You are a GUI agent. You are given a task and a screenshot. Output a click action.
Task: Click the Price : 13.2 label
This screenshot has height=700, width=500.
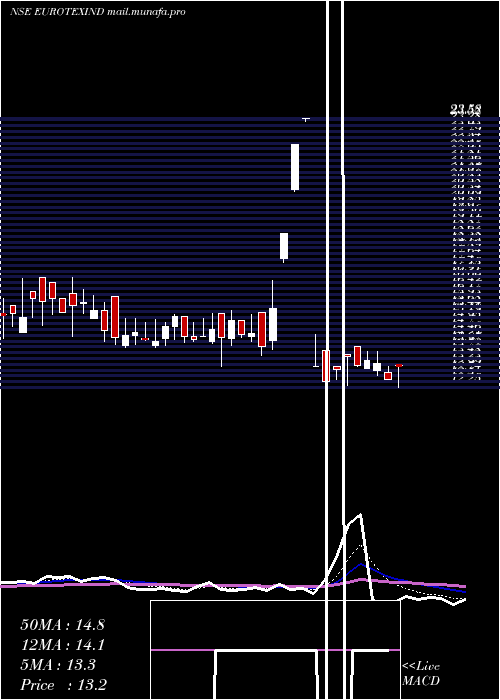[x=63, y=685]
